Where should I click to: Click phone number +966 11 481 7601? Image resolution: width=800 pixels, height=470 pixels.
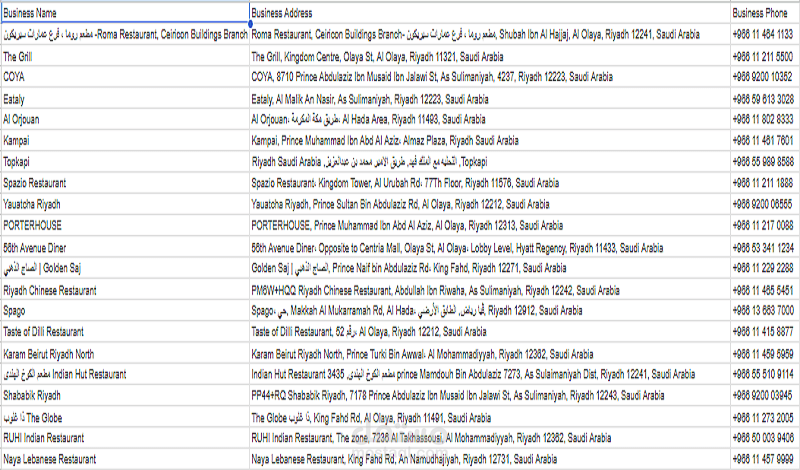pyautogui.click(x=765, y=140)
